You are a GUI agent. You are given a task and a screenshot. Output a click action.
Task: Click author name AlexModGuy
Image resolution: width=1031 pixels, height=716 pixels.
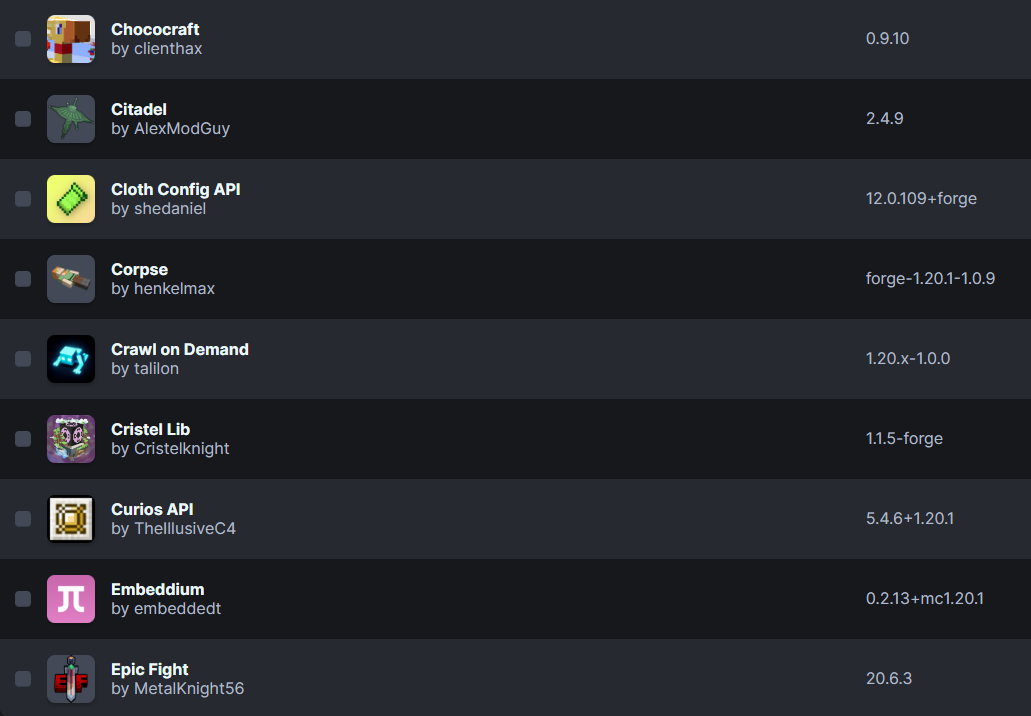tap(182, 129)
